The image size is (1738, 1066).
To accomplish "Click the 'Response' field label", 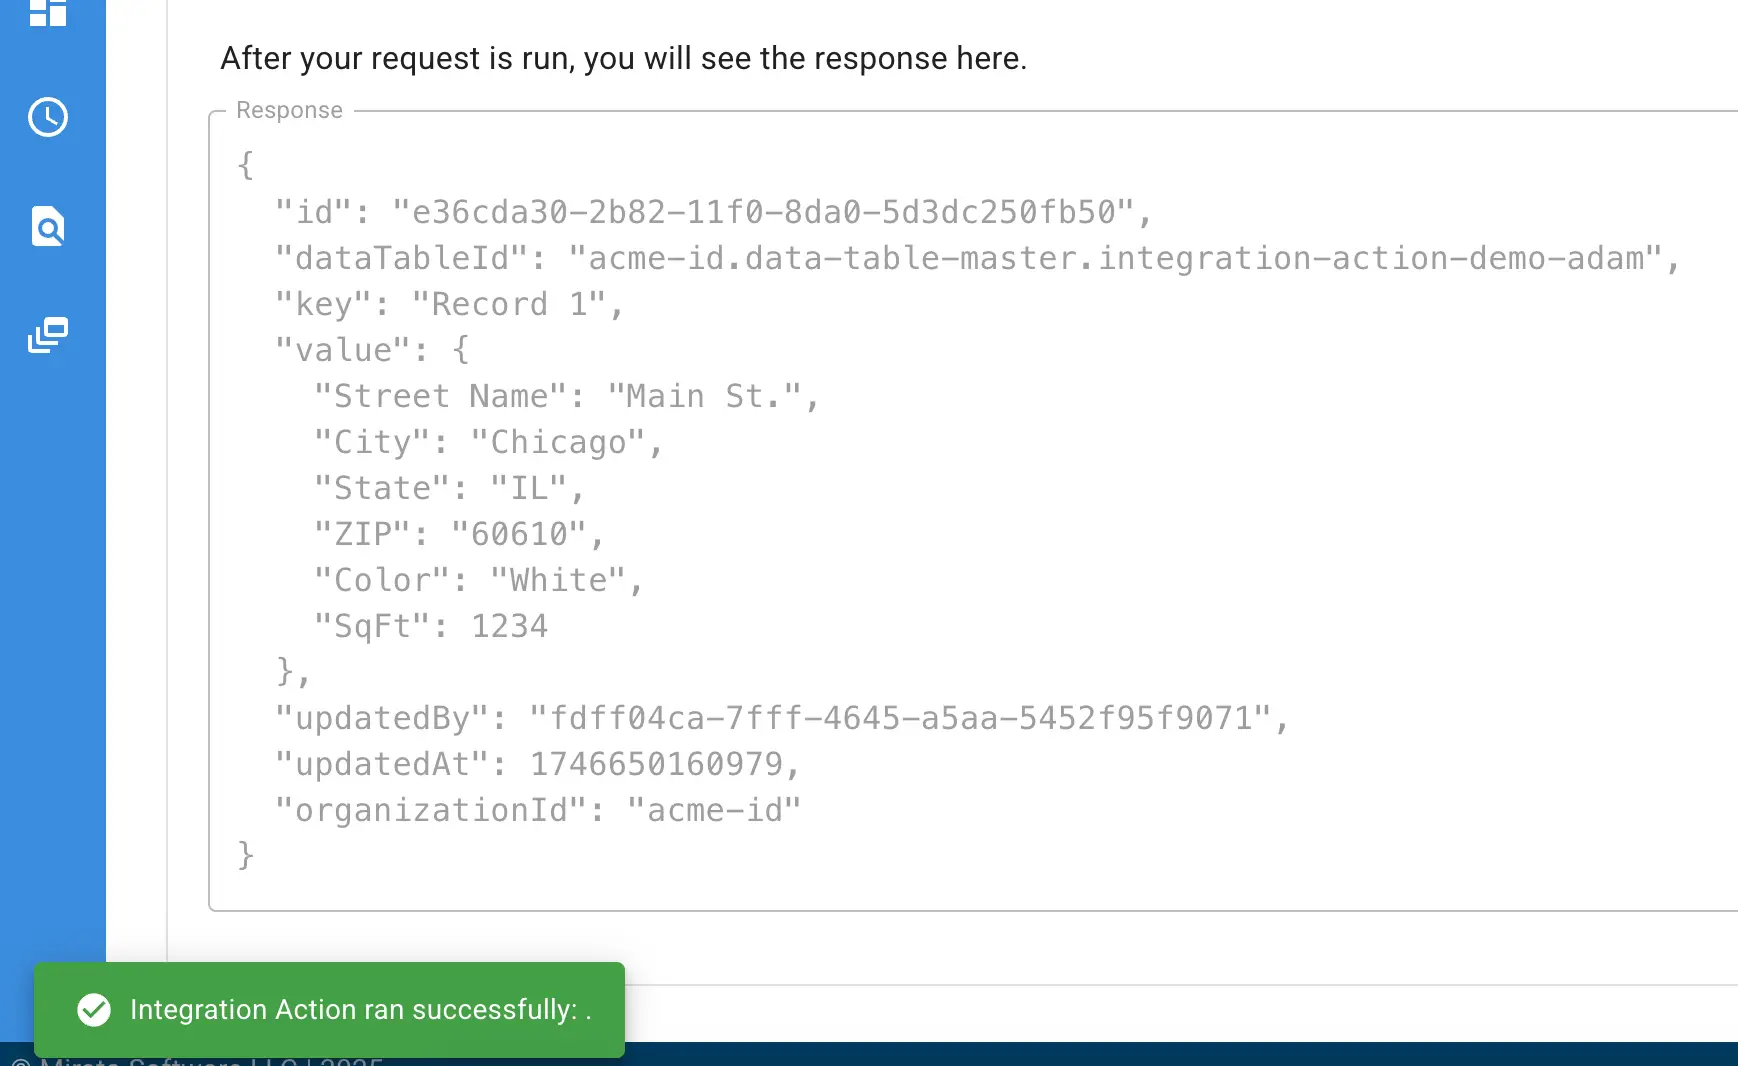I will pos(289,110).
